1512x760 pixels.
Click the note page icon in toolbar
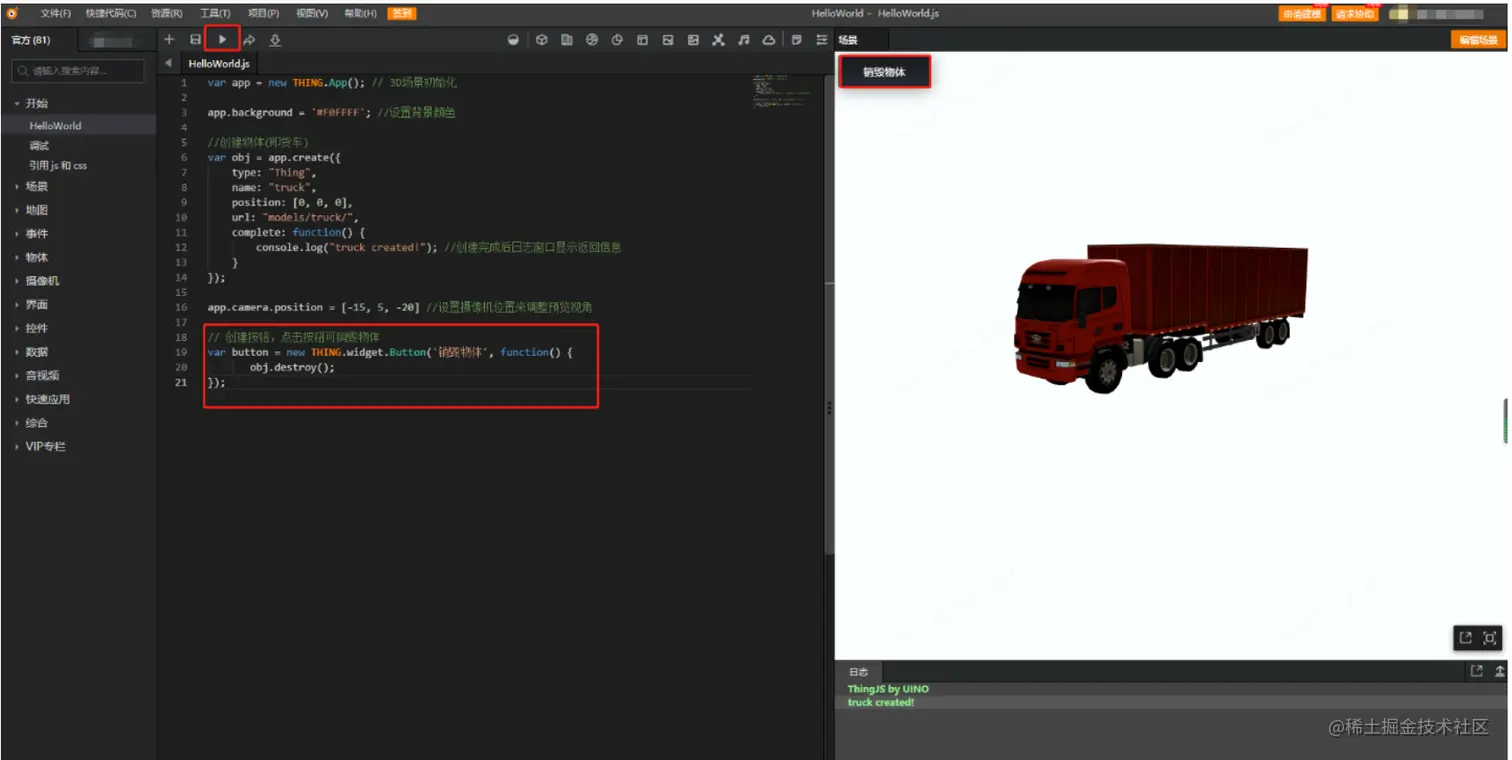pos(797,40)
